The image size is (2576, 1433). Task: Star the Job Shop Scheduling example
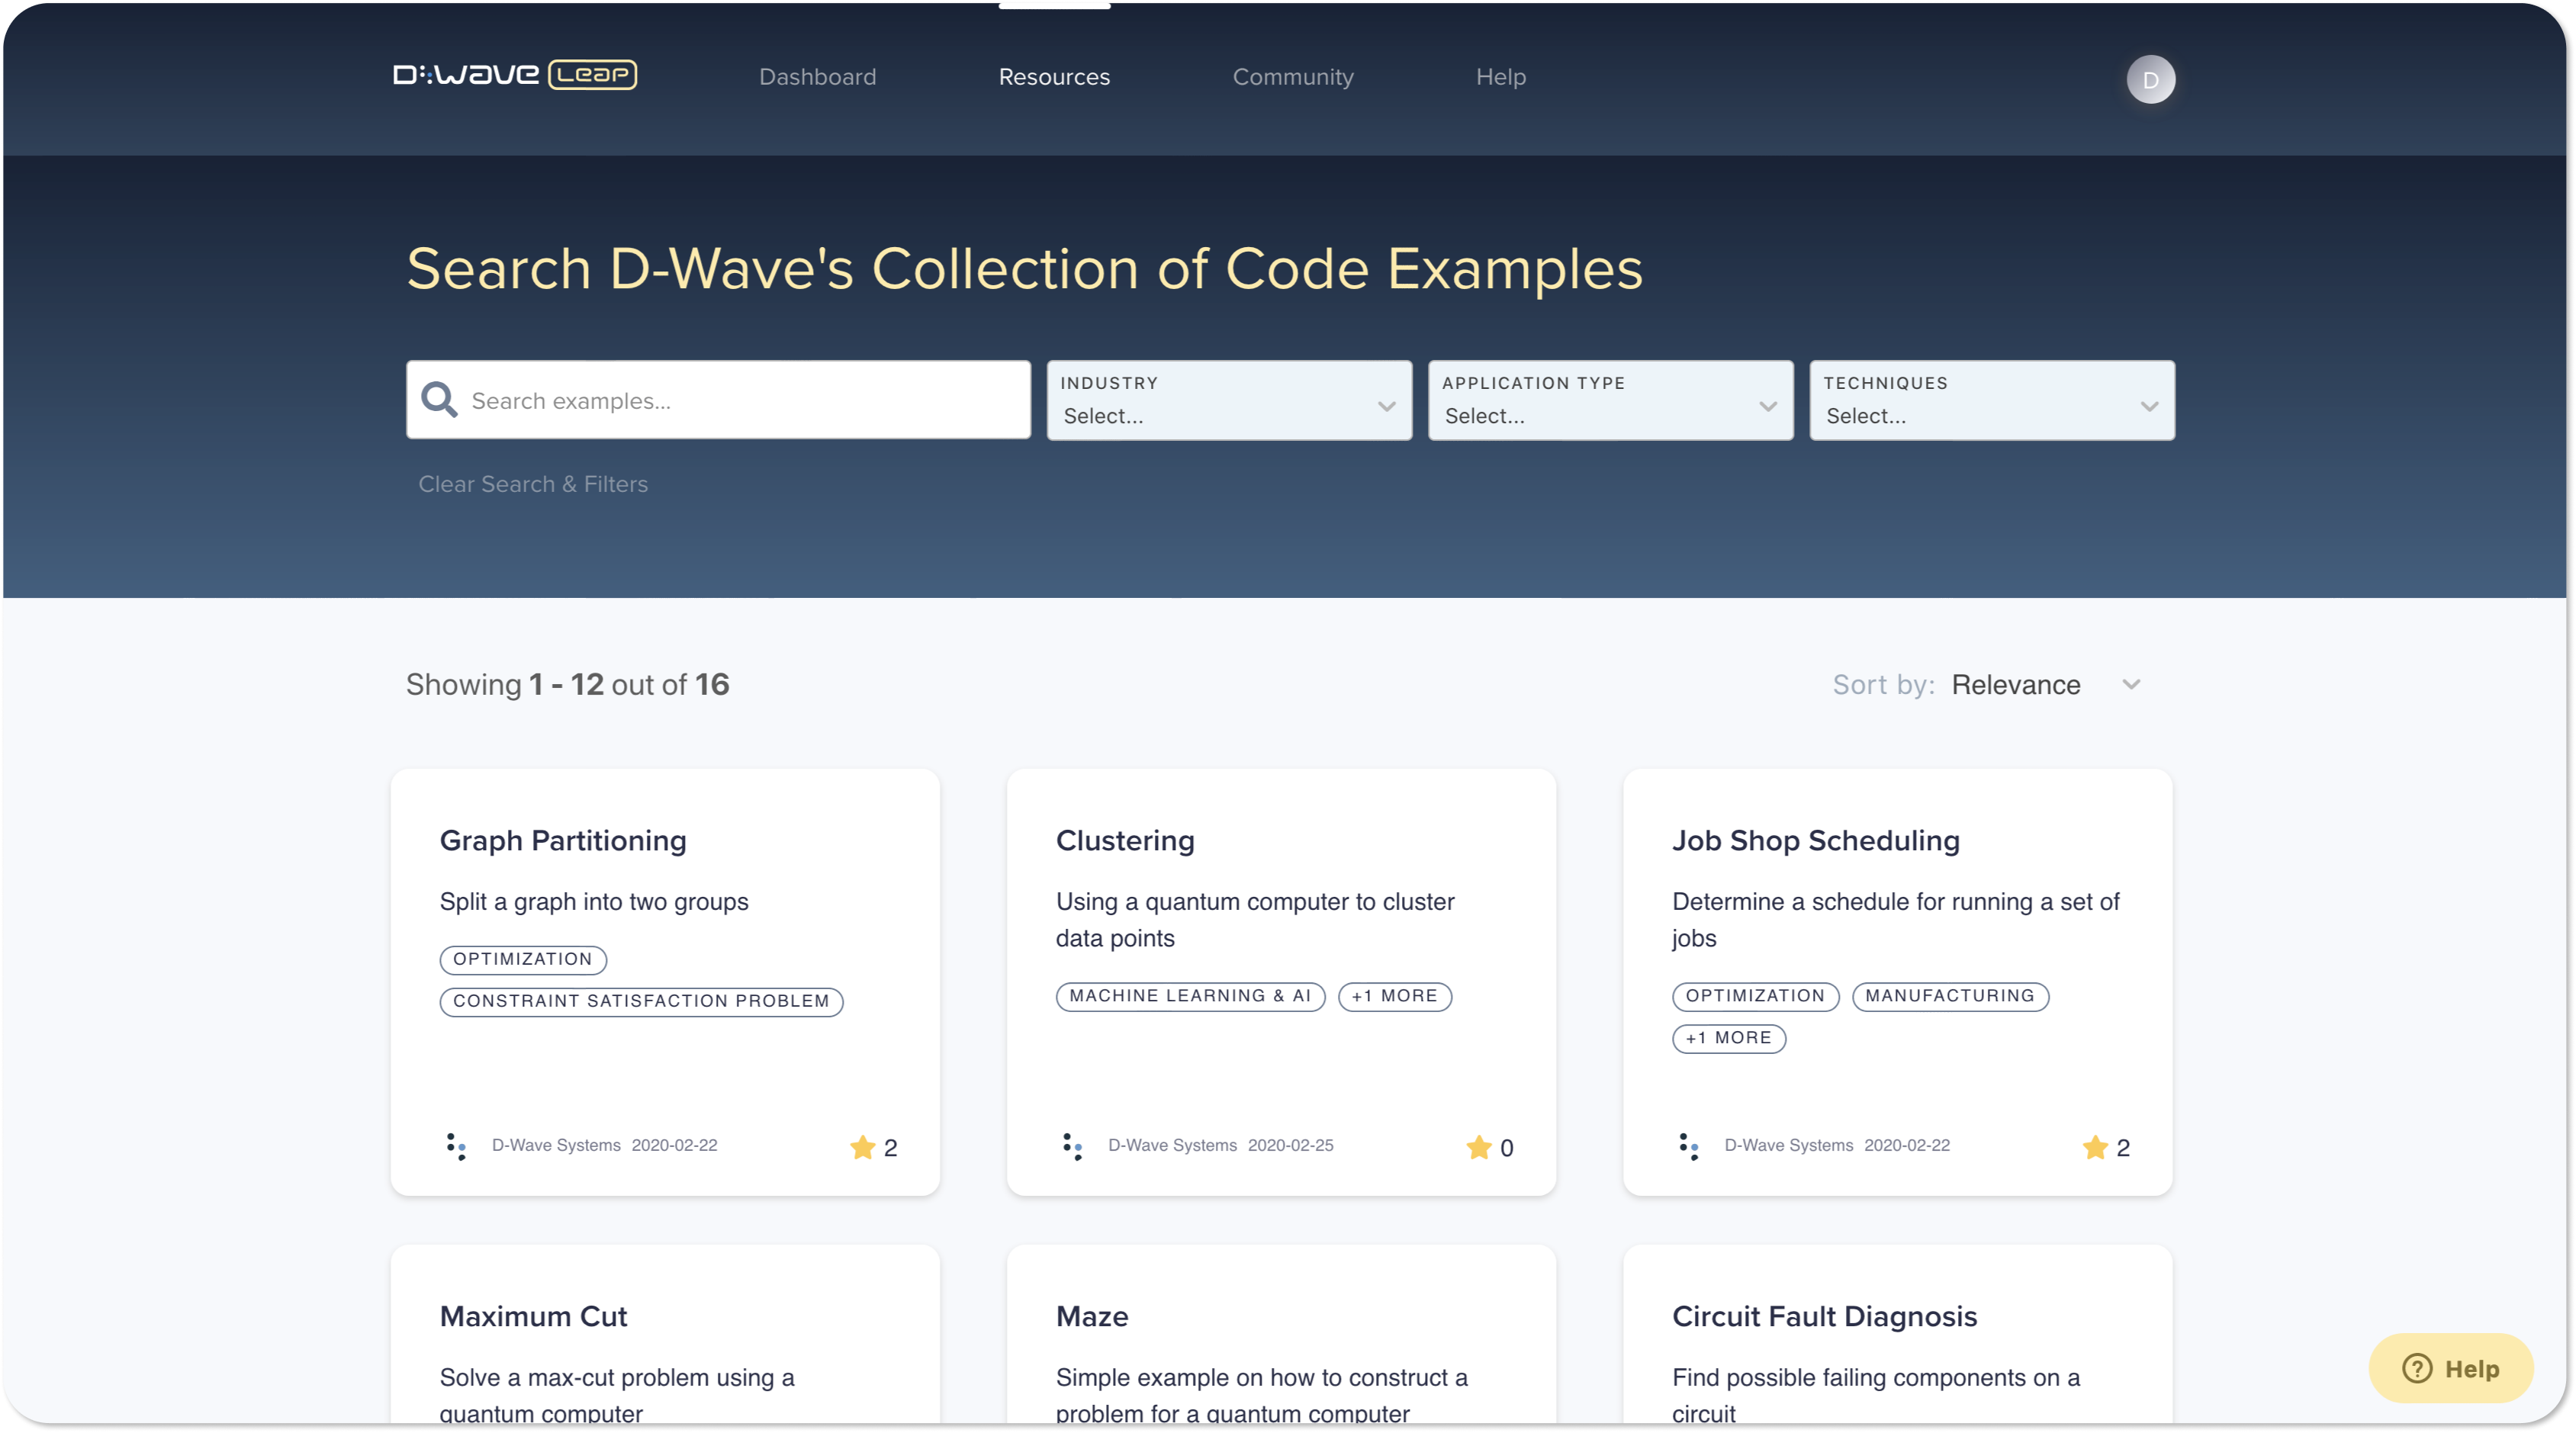2094,1147
